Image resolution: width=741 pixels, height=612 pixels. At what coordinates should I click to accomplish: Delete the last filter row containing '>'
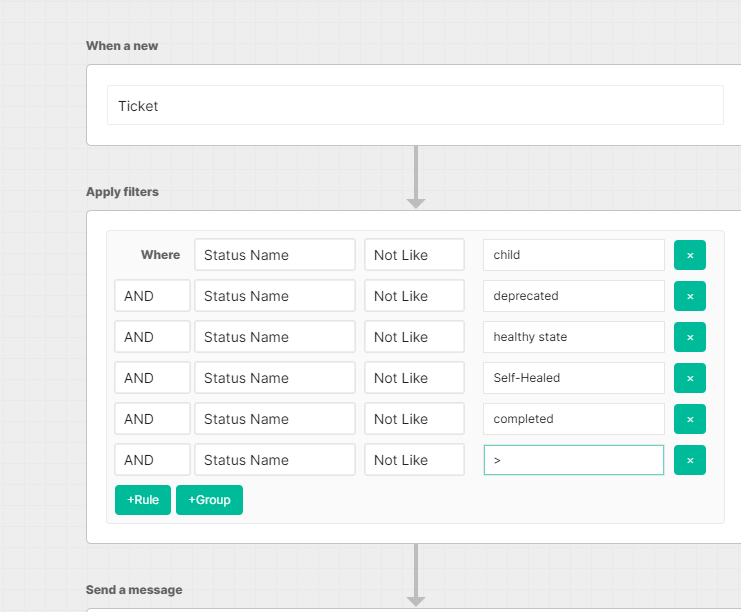[x=689, y=460]
